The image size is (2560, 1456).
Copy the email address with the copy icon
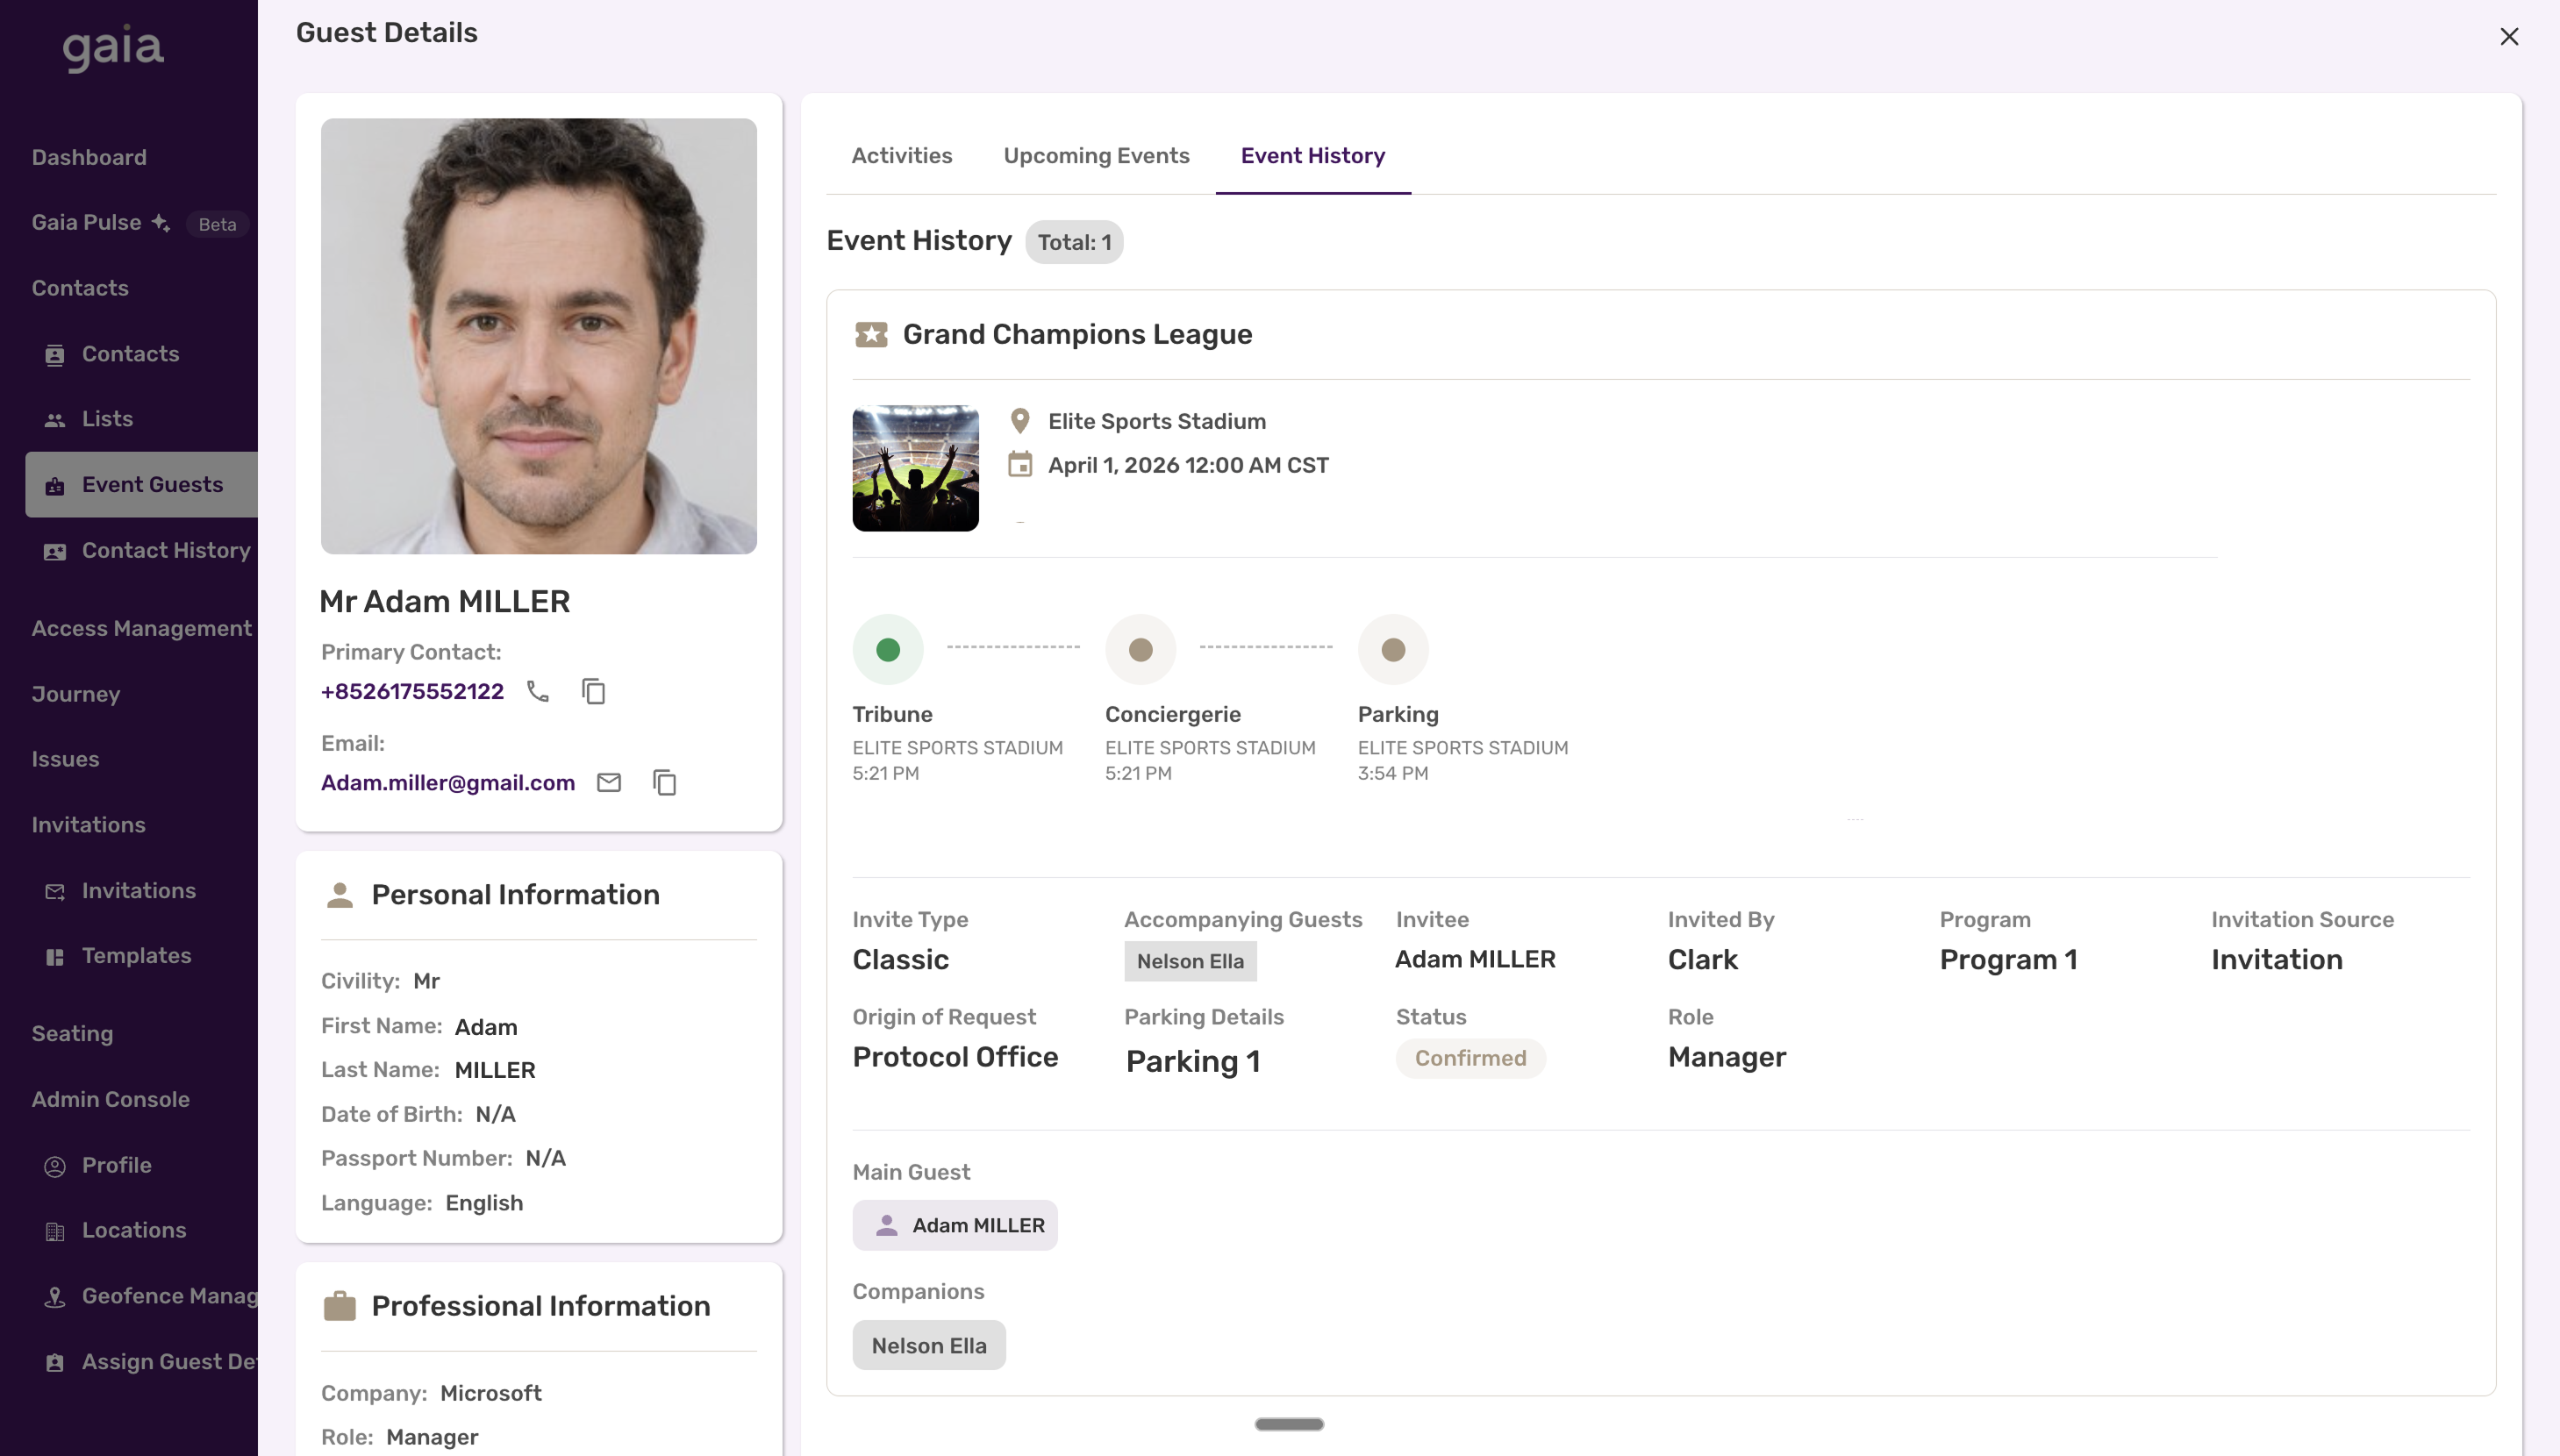pos(664,782)
